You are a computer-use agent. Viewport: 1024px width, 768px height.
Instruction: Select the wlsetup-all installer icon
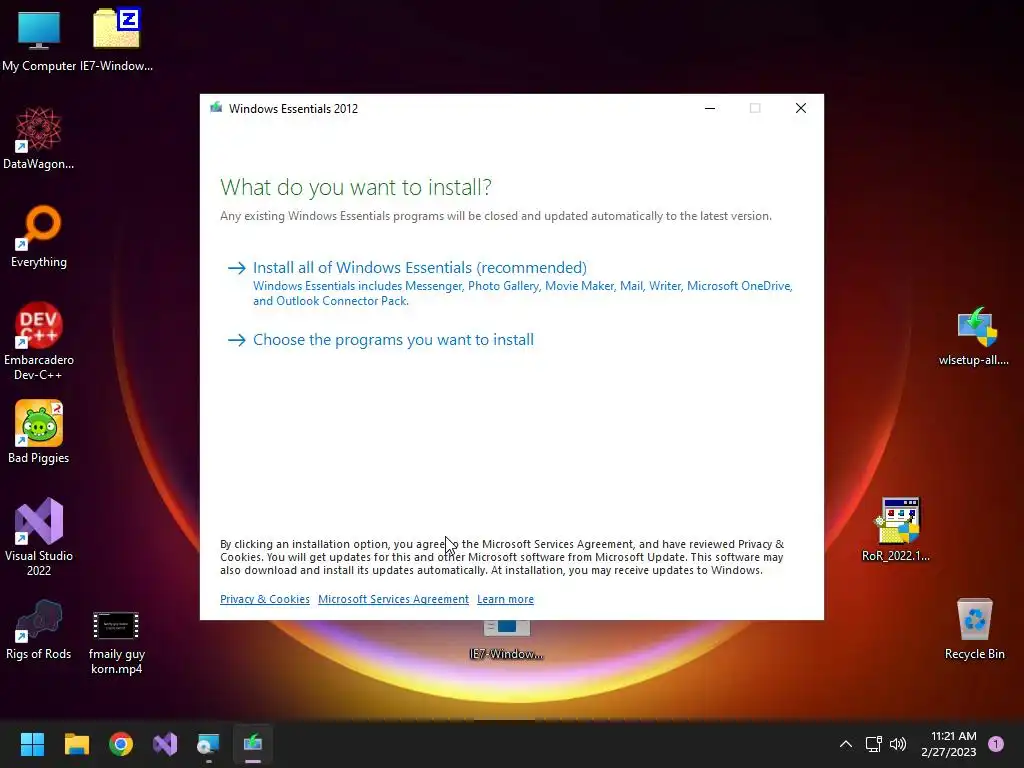974,336
